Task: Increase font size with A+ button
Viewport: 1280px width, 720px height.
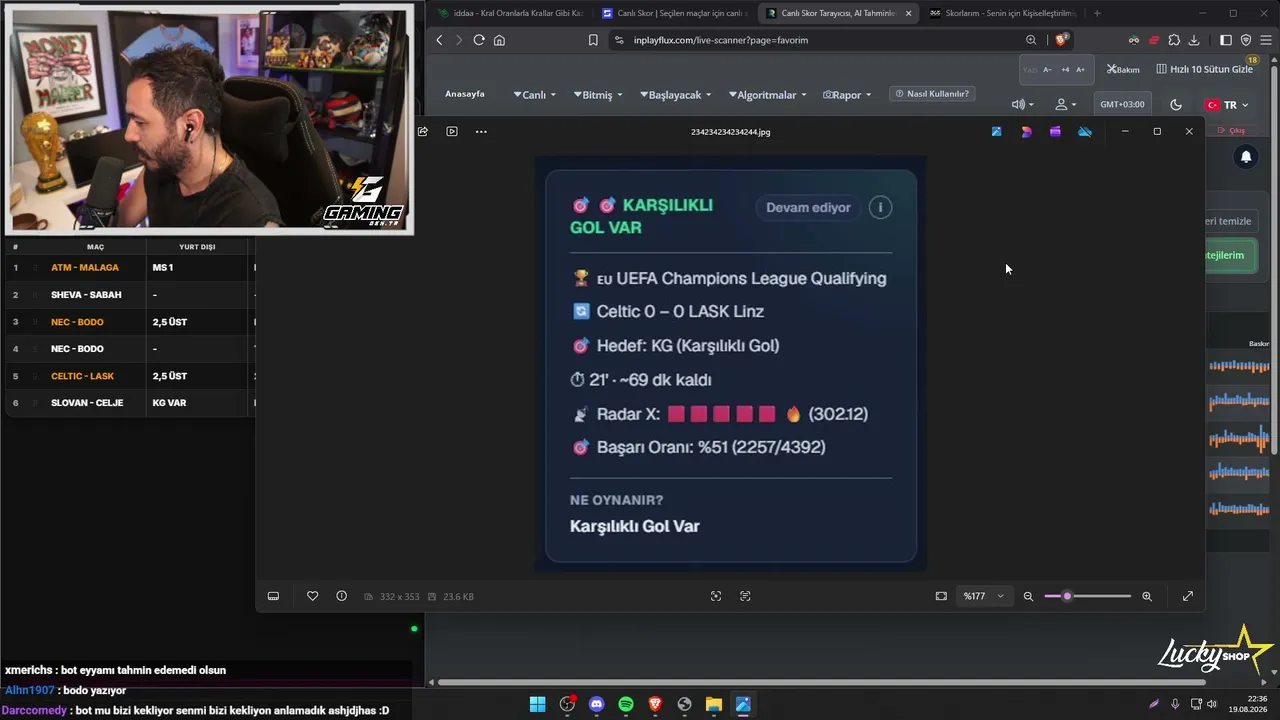Action: (1080, 70)
